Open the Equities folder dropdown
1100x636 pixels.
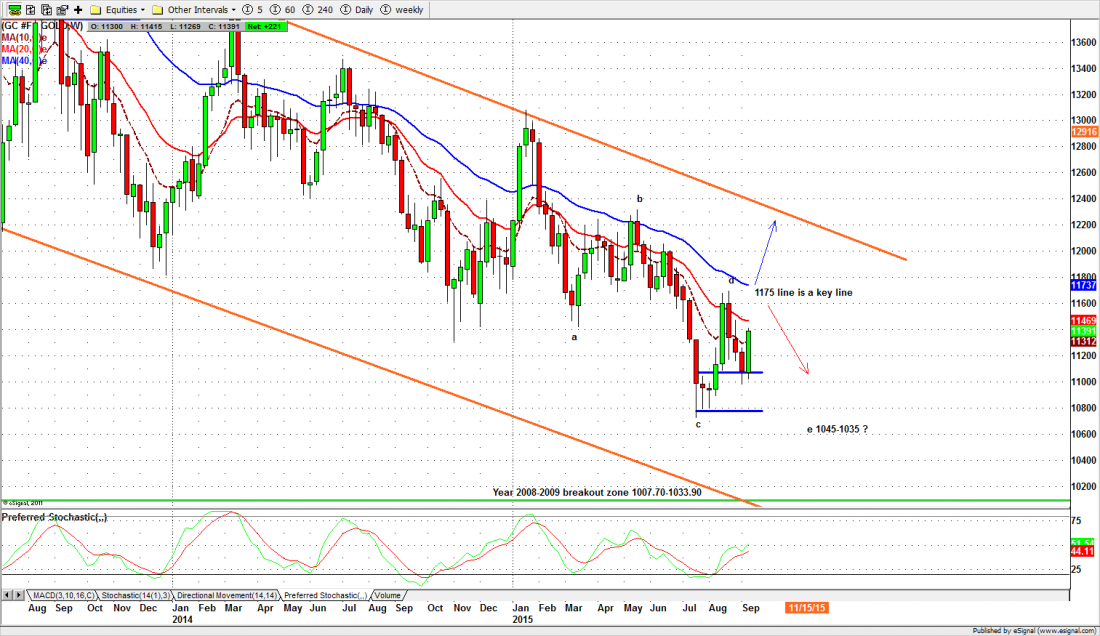coord(120,9)
